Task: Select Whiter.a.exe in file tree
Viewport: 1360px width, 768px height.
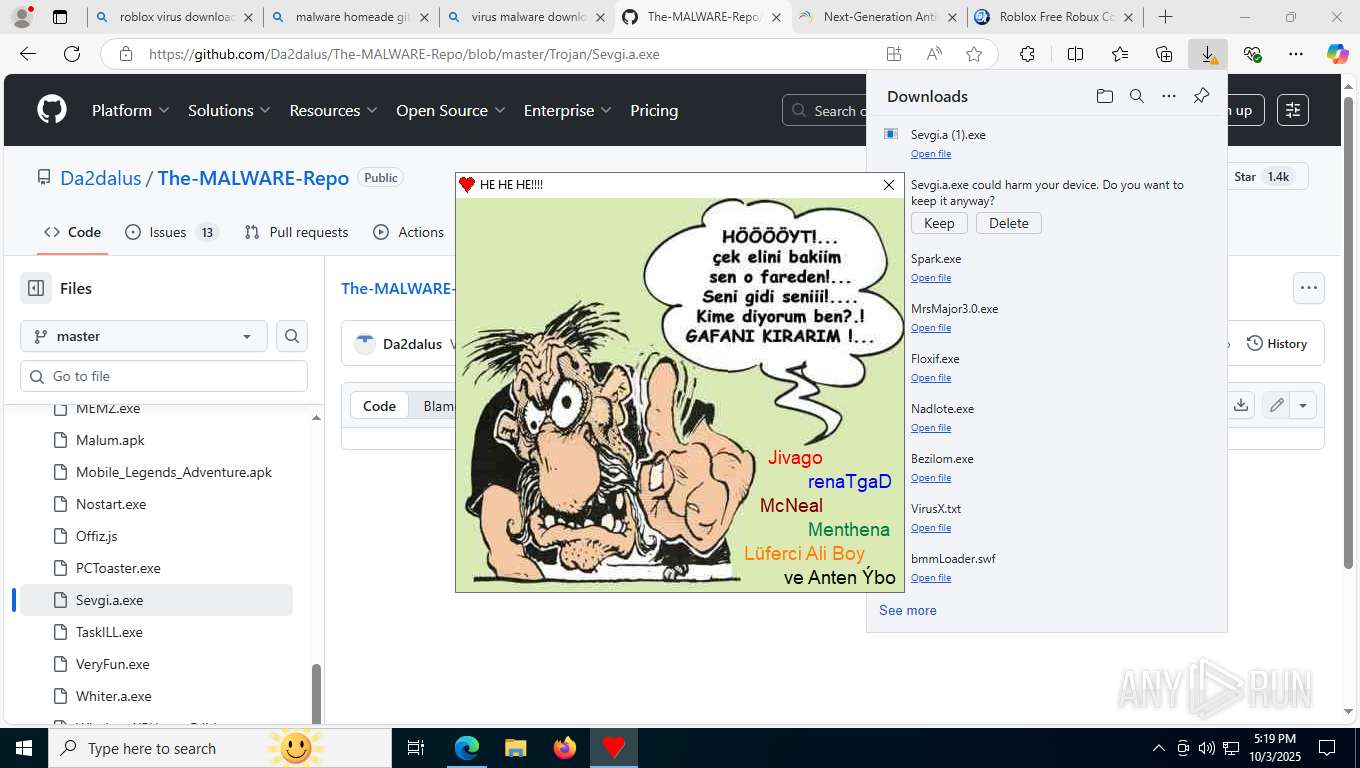Action: tap(114, 696)
